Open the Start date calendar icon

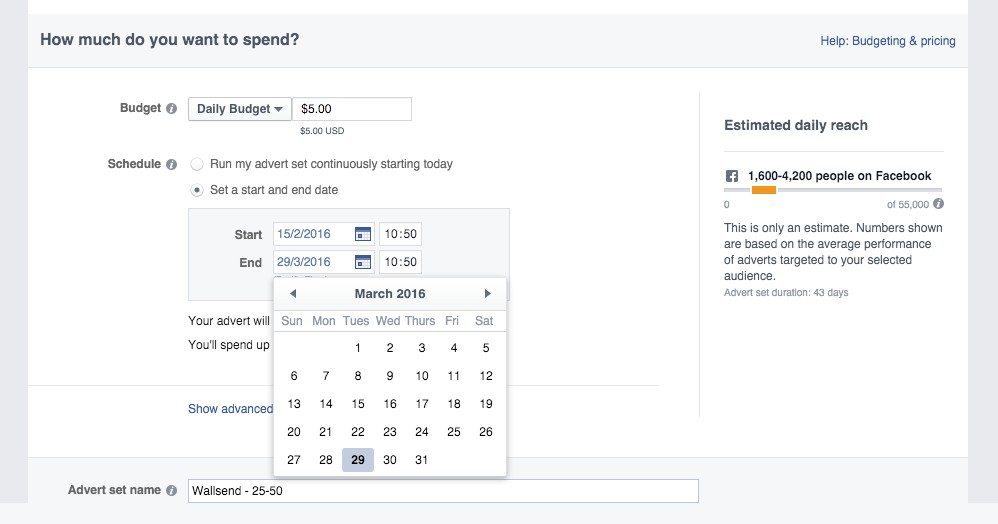coord(363,235)
